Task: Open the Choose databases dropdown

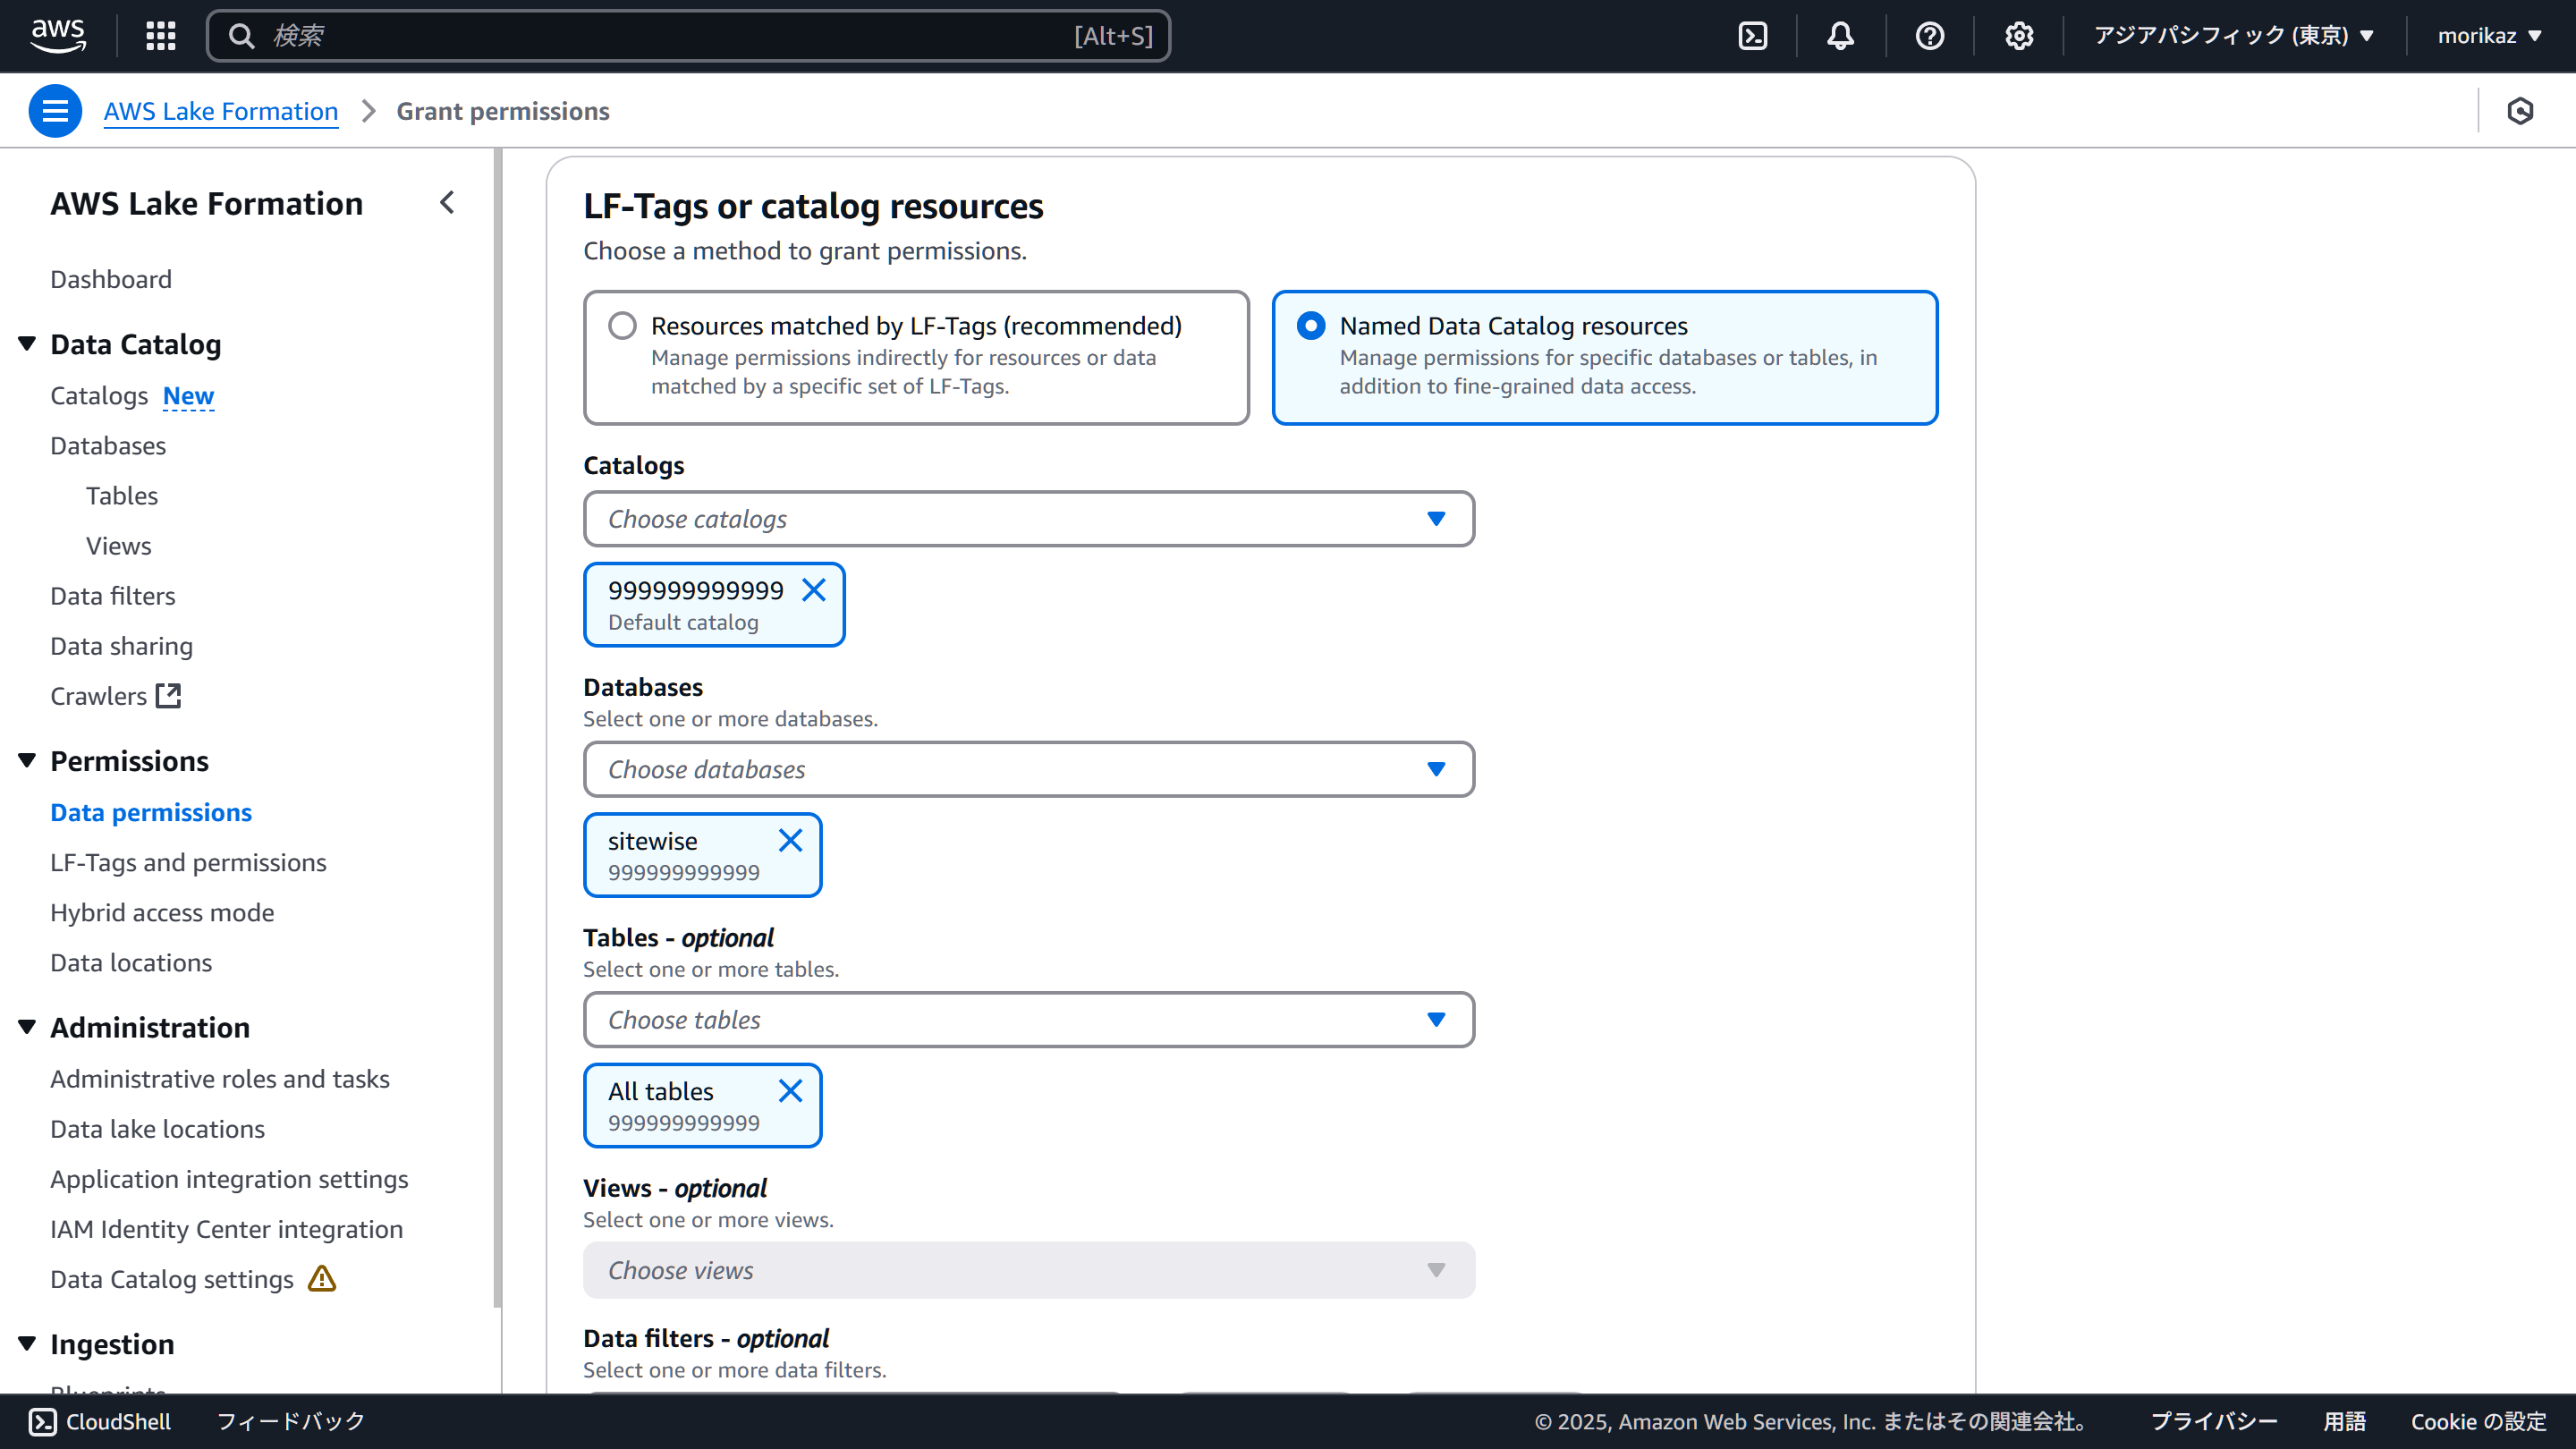Action: click(1028, 769)
